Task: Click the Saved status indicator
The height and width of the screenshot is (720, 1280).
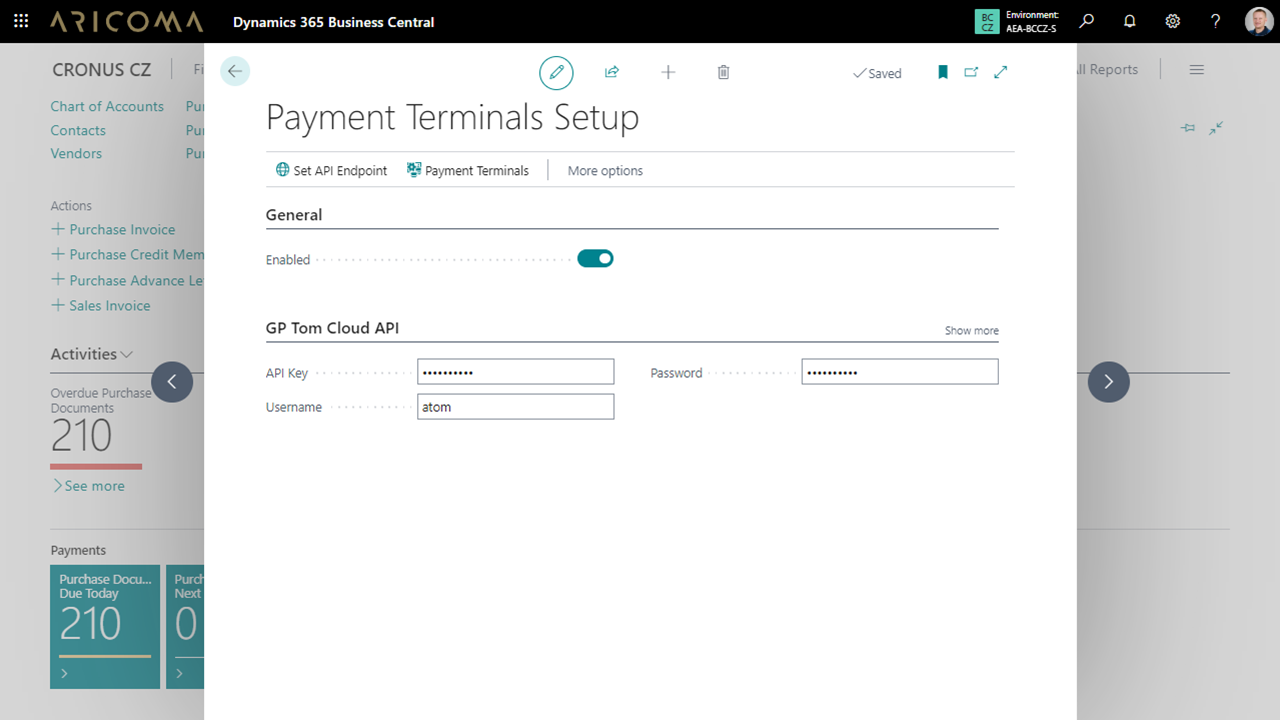Action: [x=877, y=73]
